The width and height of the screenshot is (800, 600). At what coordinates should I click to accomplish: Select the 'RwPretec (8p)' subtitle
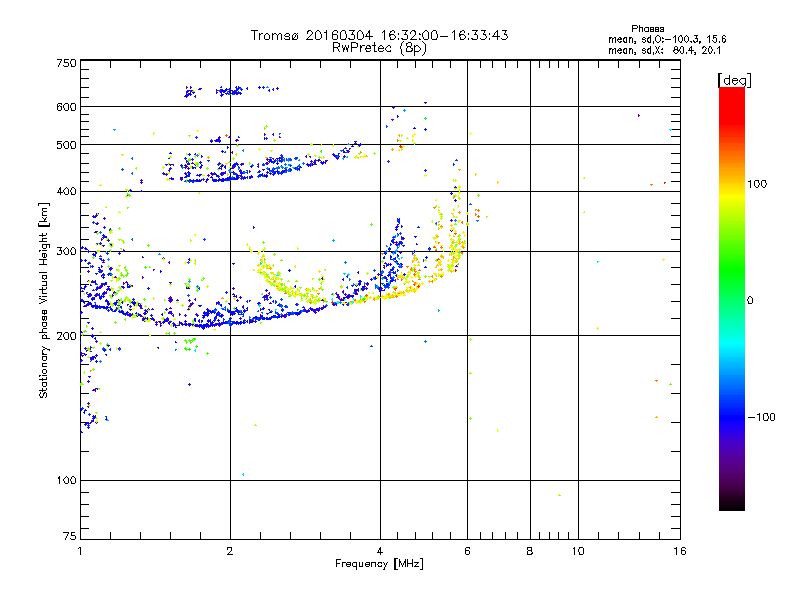click(379, 48)
